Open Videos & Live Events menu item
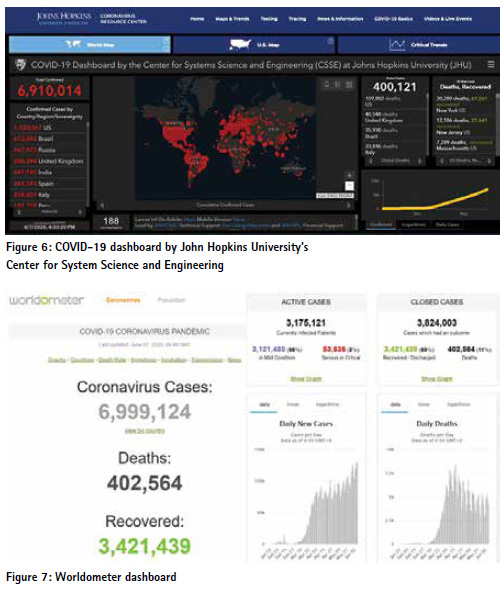Viewport: 504px width, 593px height. [448, 19]
